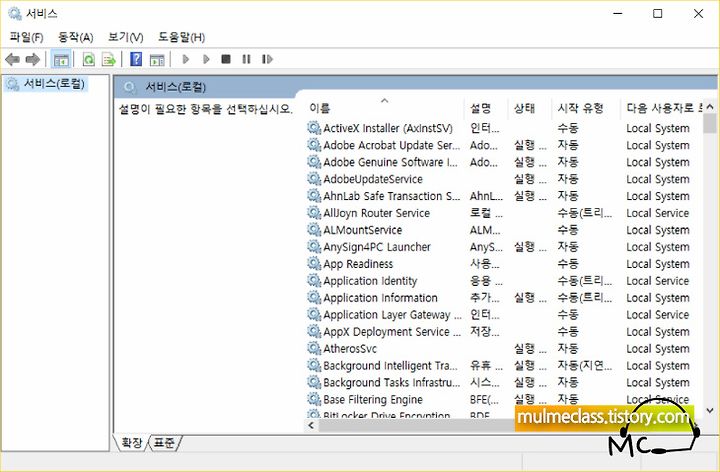Click the Stop Service square icon
The width and height of the screenshot is (720, 472).
225,59
